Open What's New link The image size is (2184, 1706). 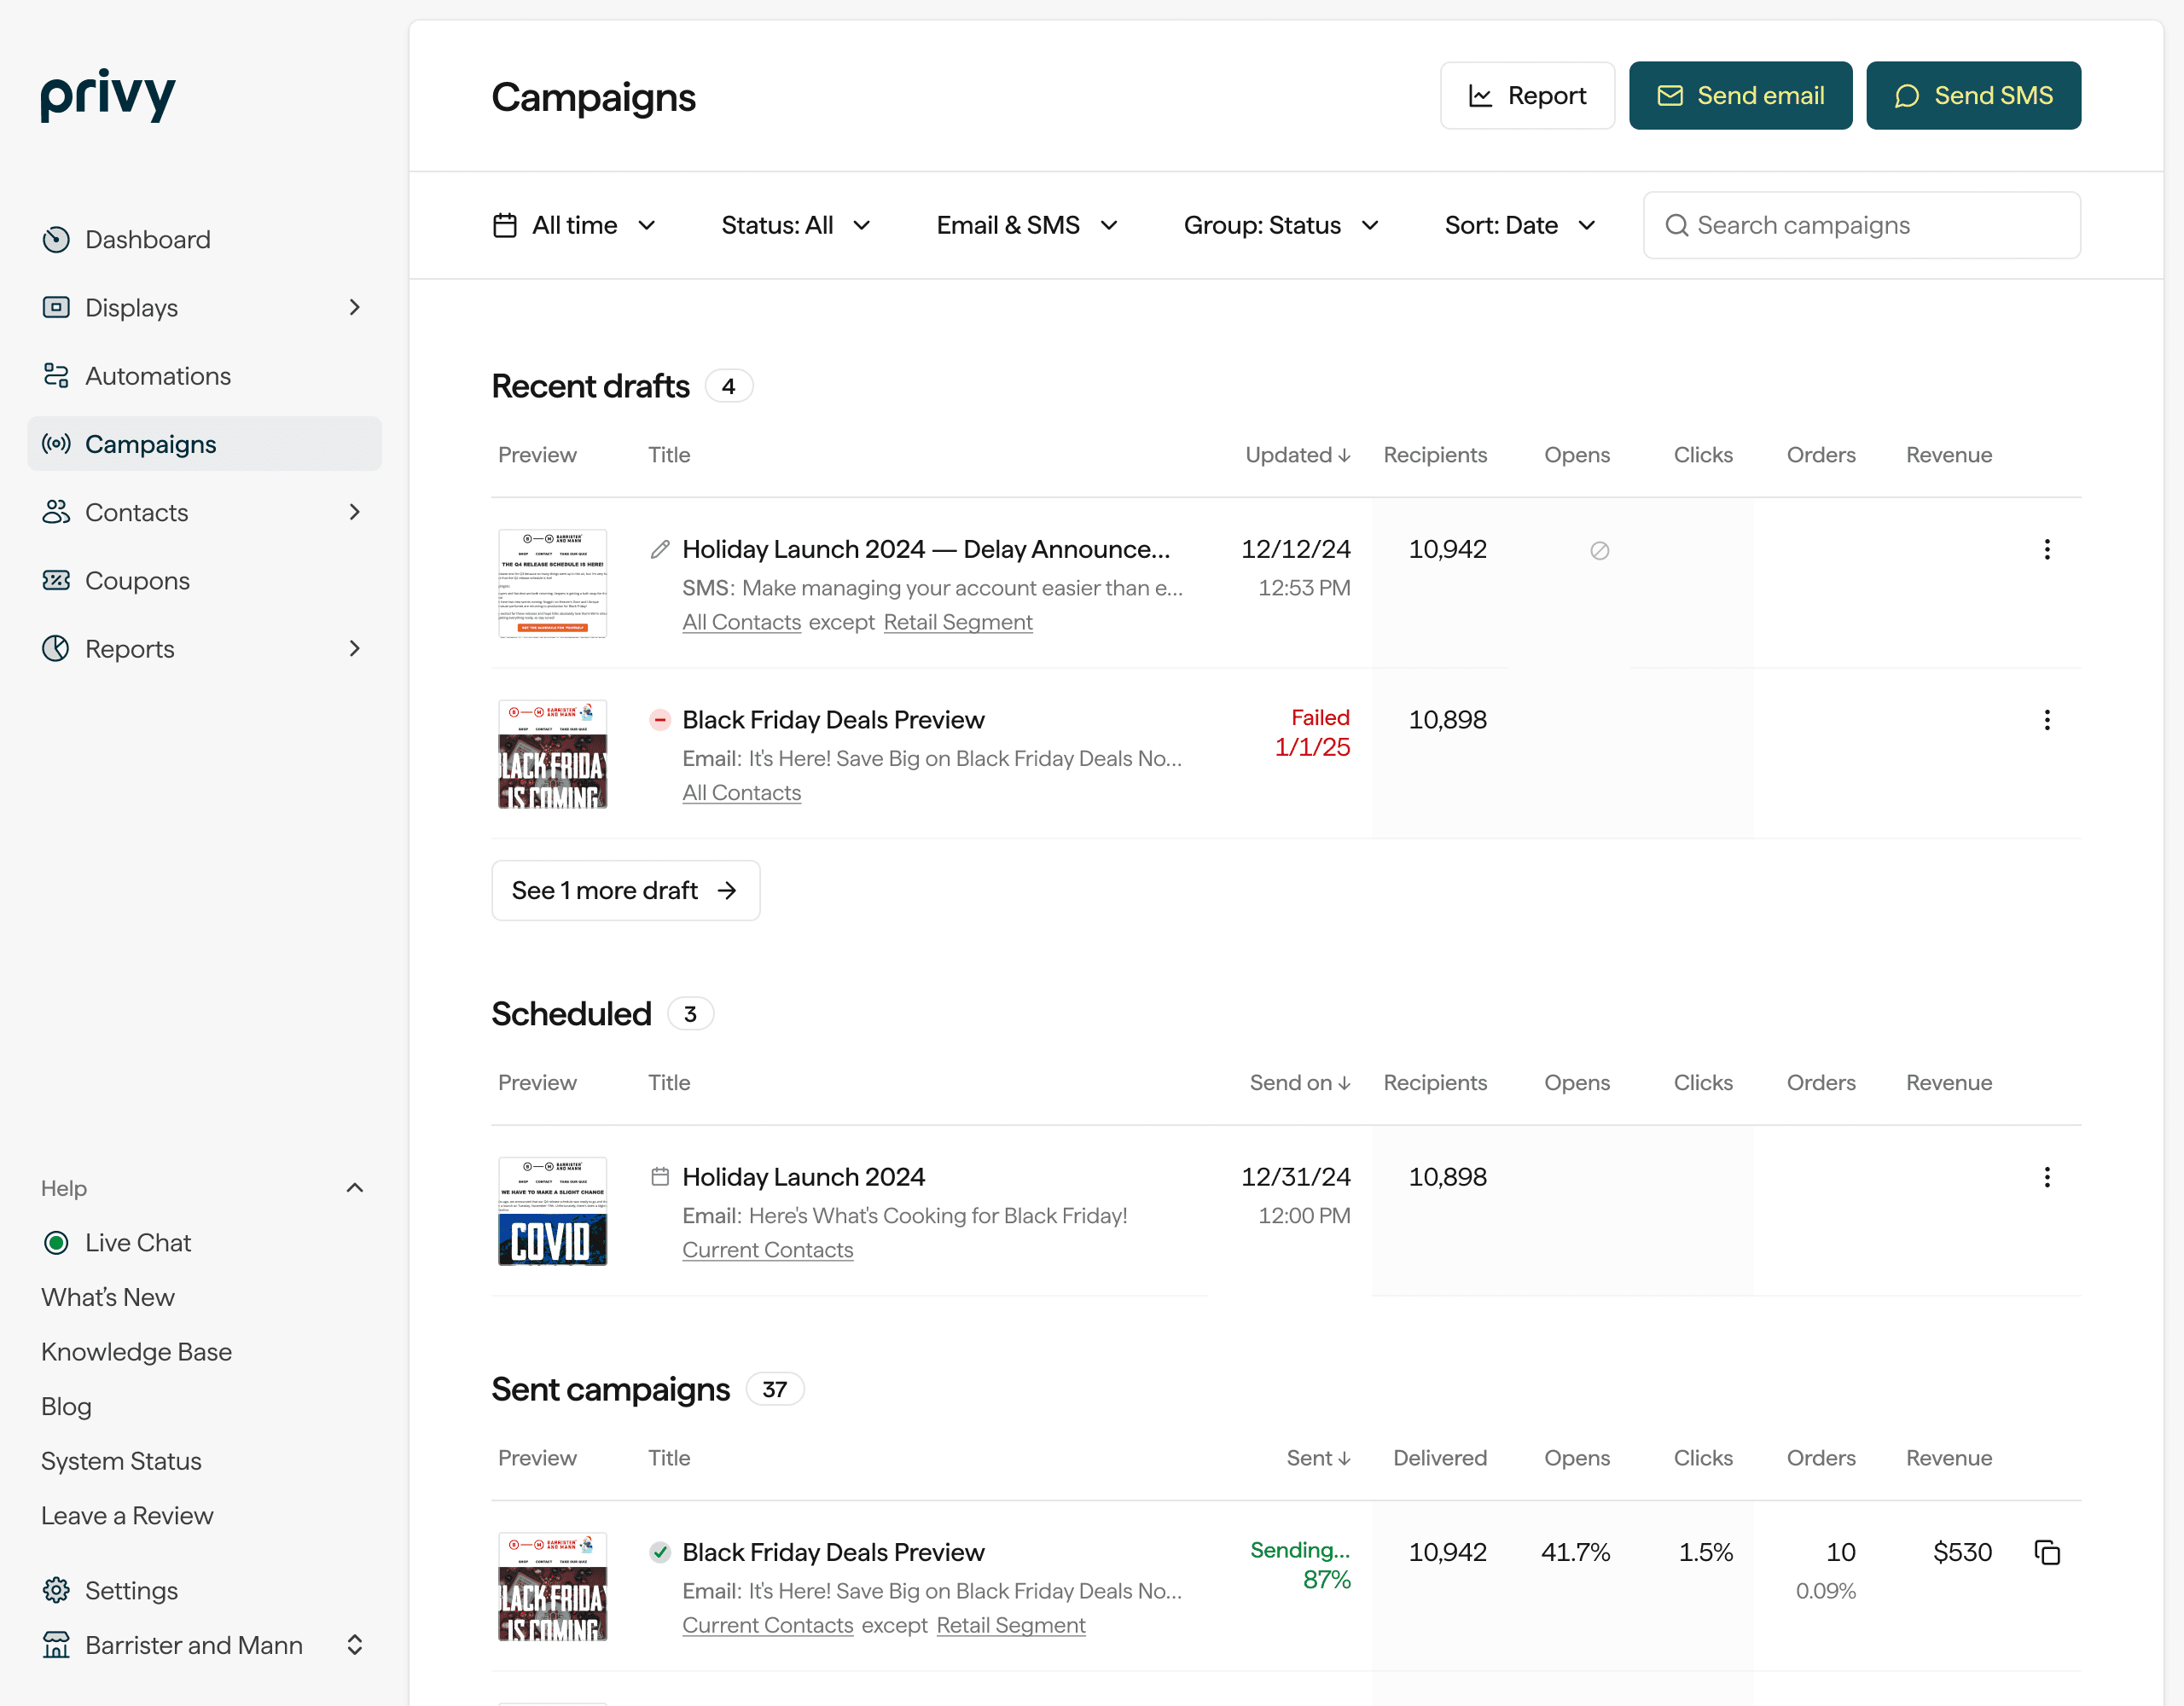coord(108,1297)
